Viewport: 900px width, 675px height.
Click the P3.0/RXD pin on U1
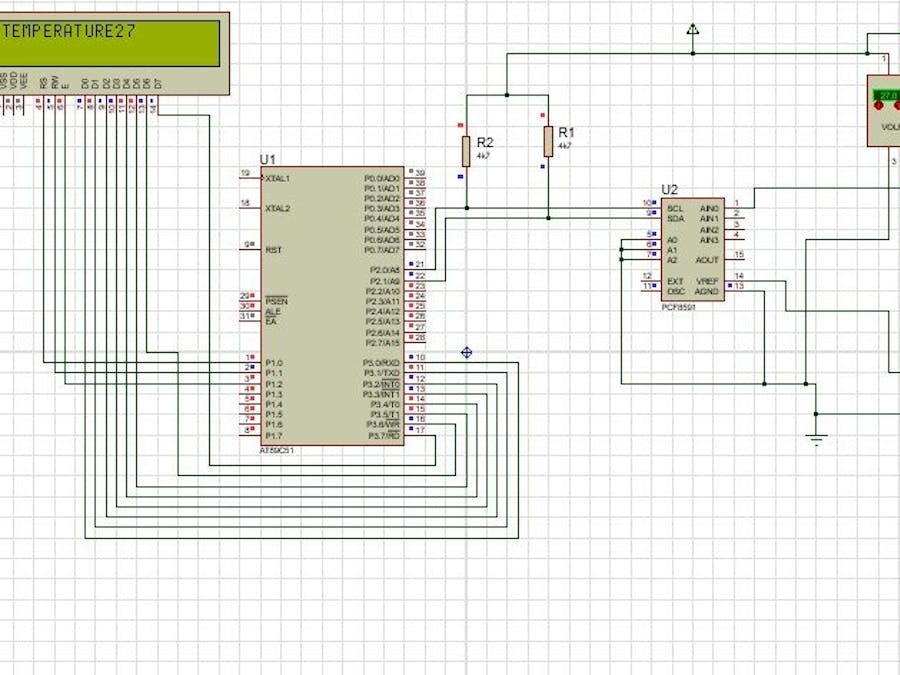tap(415, 360)
